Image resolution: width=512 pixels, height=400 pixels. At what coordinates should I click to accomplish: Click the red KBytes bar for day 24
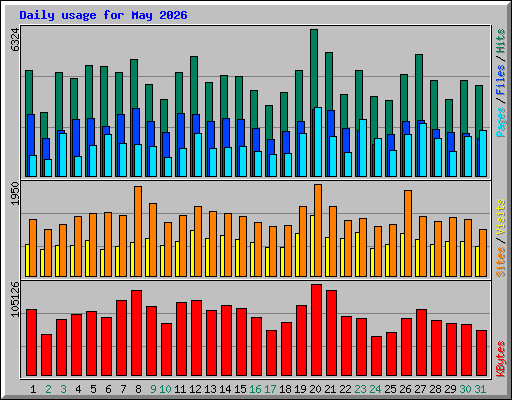coord(376,356)
